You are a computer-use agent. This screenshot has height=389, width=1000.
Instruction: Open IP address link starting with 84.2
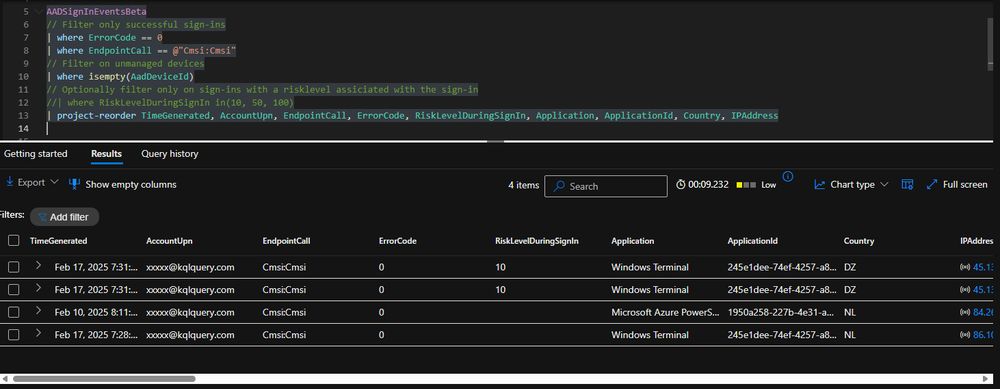point(983,312)
